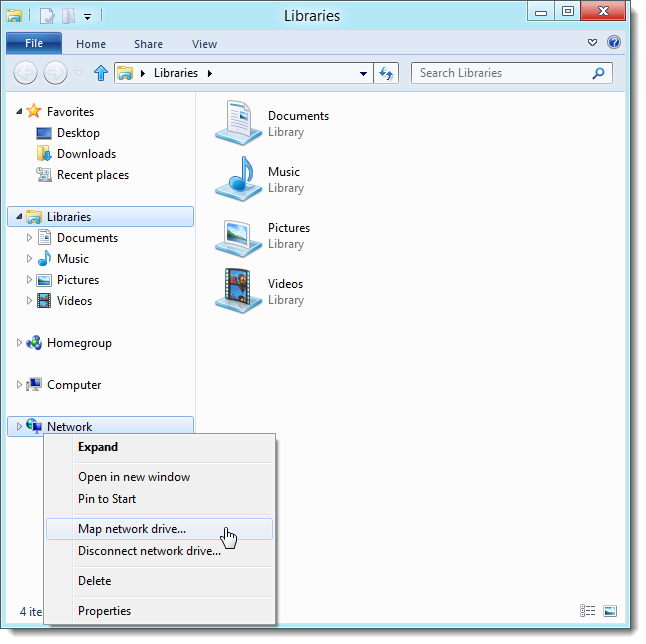The width and height of the screenshot is (646, 644).
Task: Expand Pictures in the navigation tree
Action: point(29,280)
